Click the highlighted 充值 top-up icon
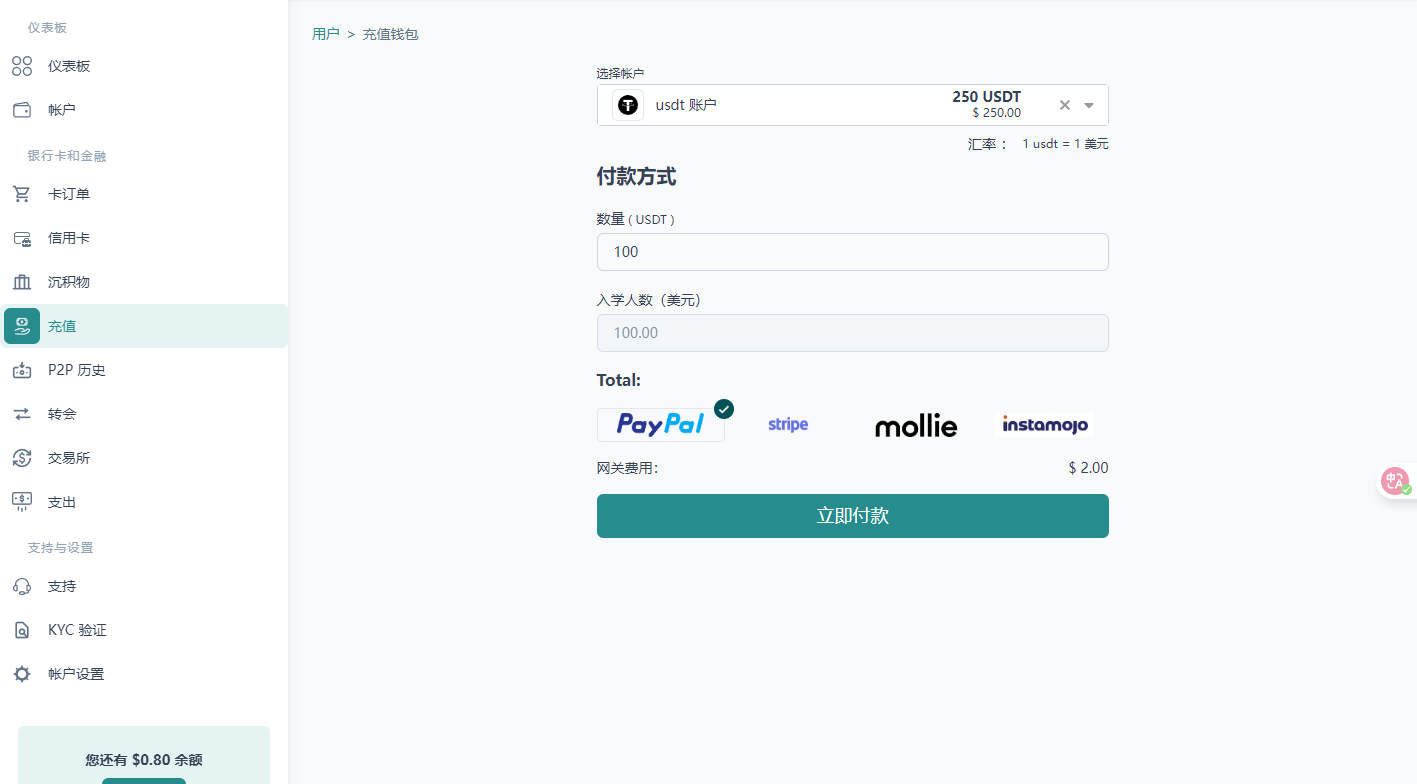The image size is (1417, 784). click(22, 326)
